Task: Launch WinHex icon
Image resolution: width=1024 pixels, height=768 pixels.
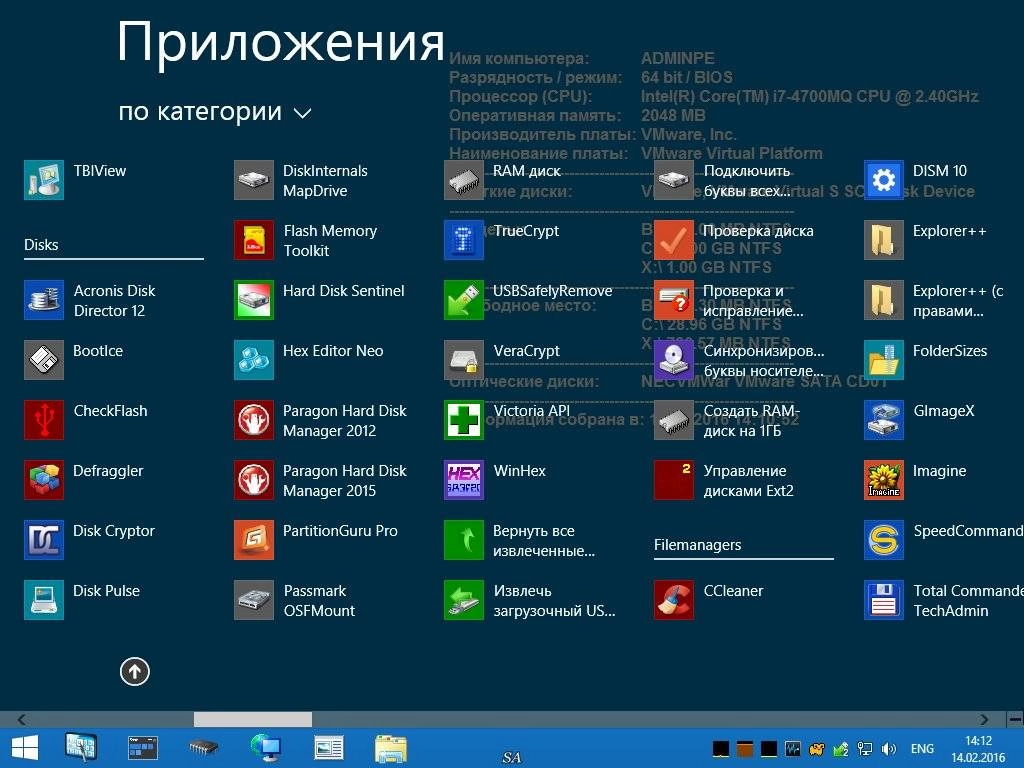Action: coord(464,480)
